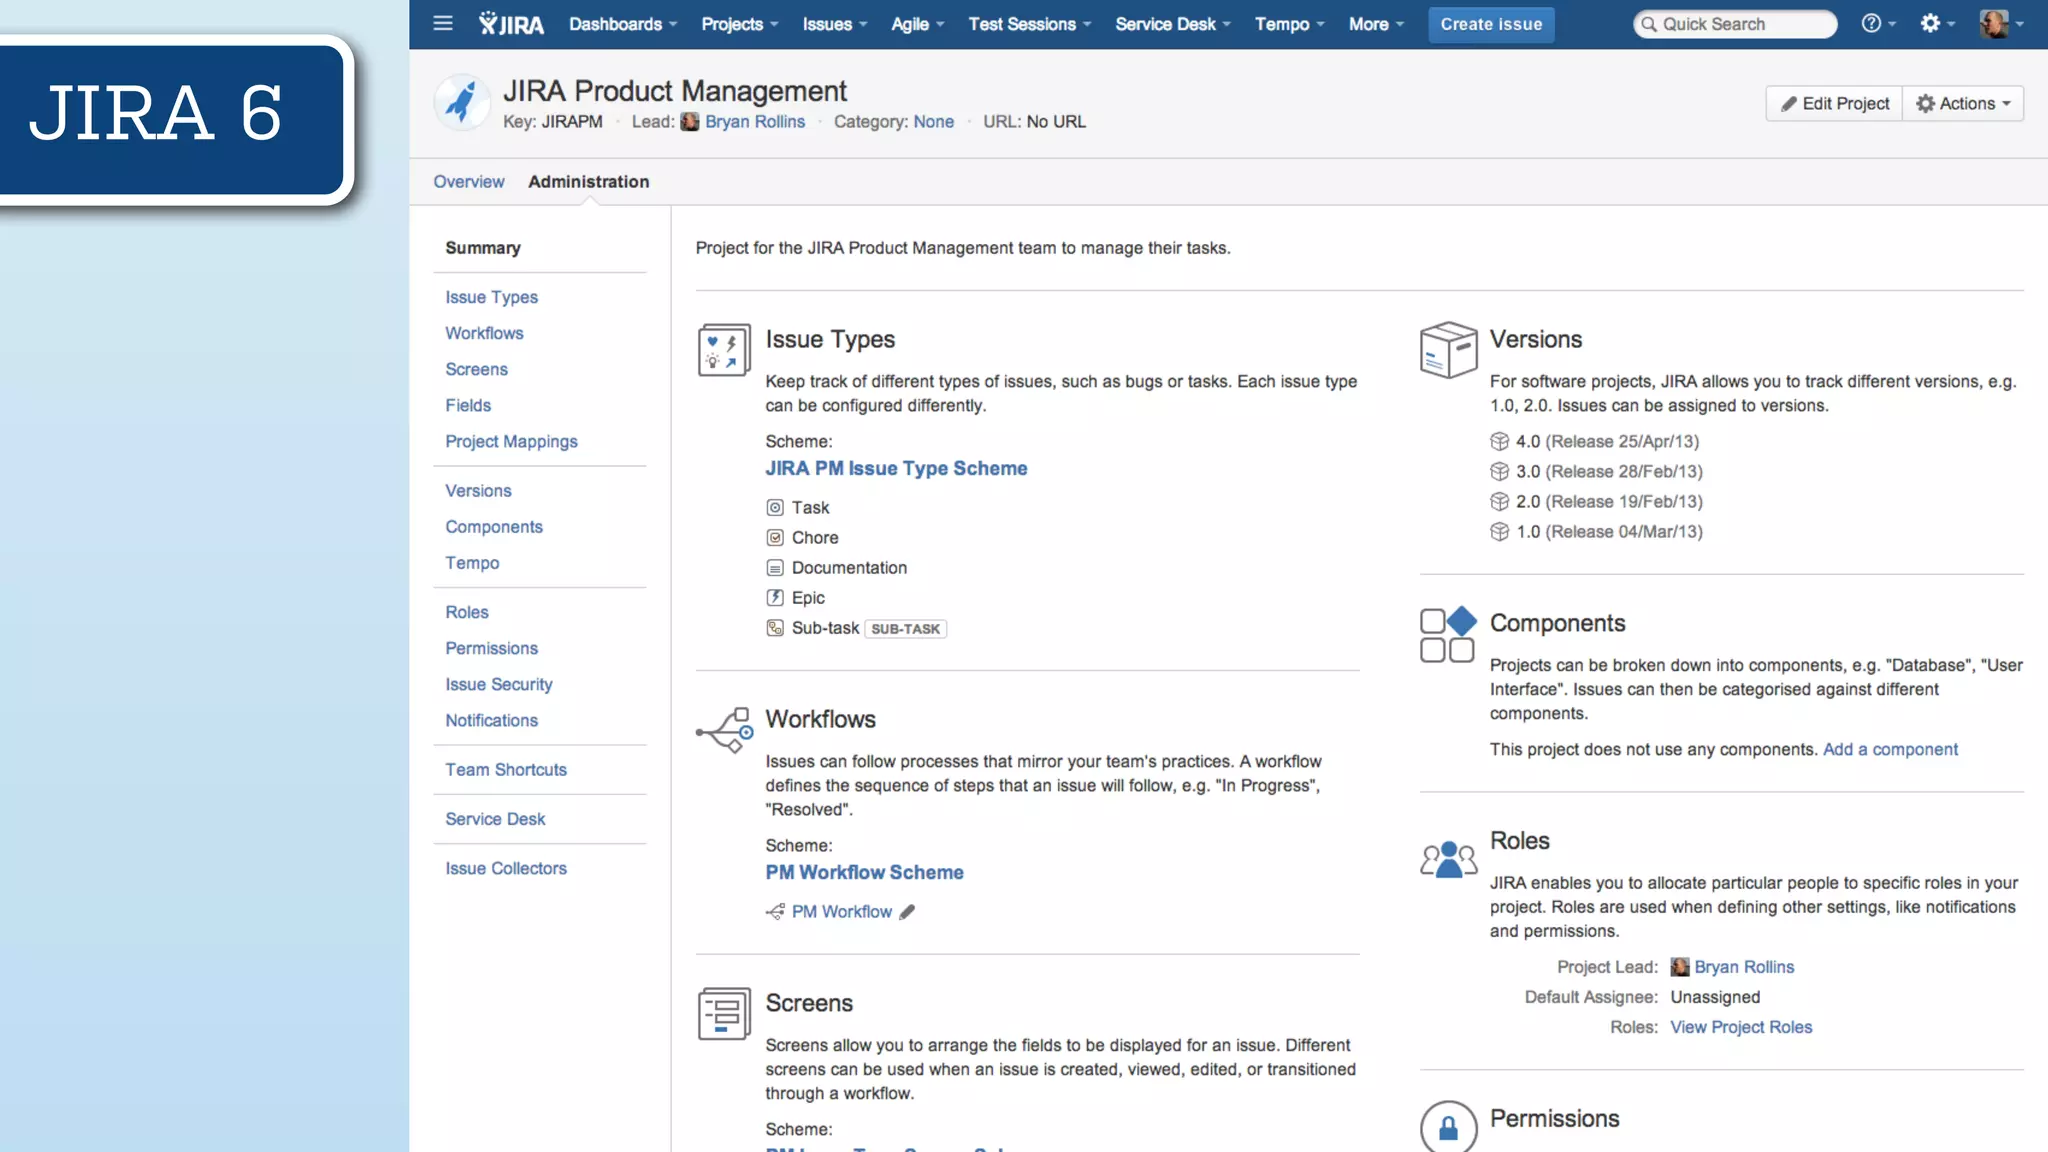The image size is (2048, 1152).
Task: Open the JIRA PM Issue Type Scheme link
Action: [x=896, y=468]
